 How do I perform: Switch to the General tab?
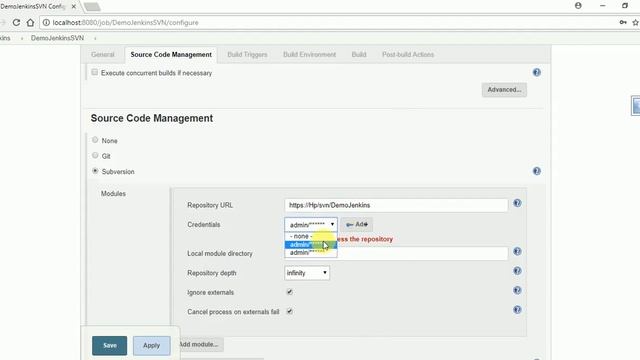103,54
